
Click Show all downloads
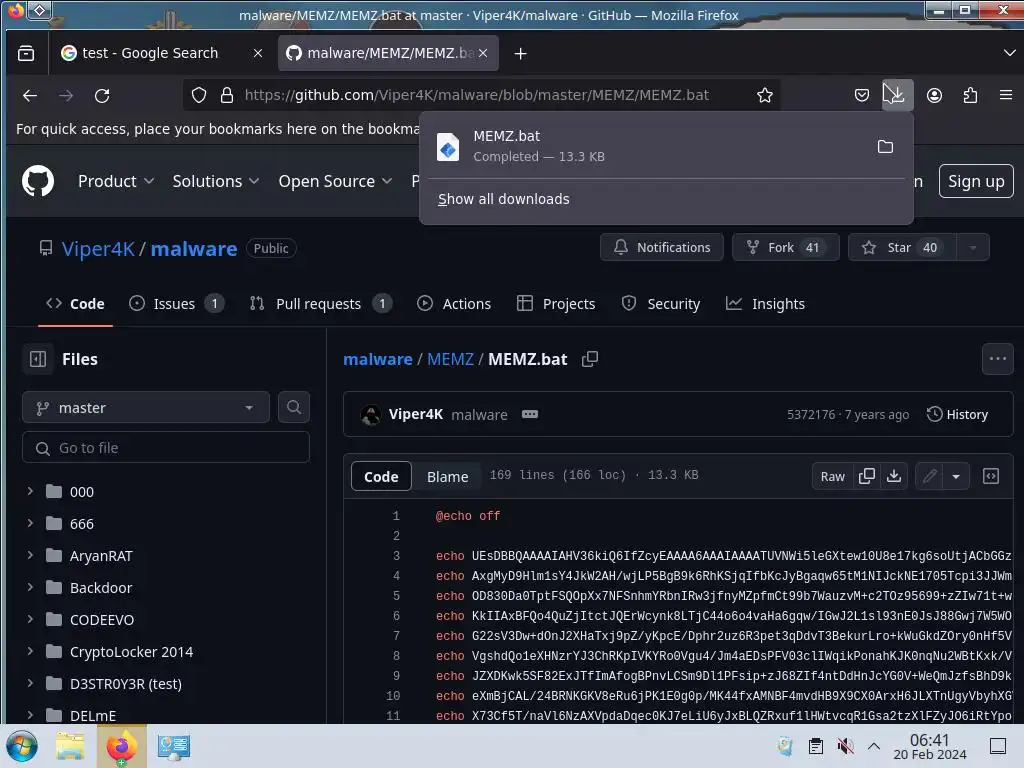coord(504,199)
